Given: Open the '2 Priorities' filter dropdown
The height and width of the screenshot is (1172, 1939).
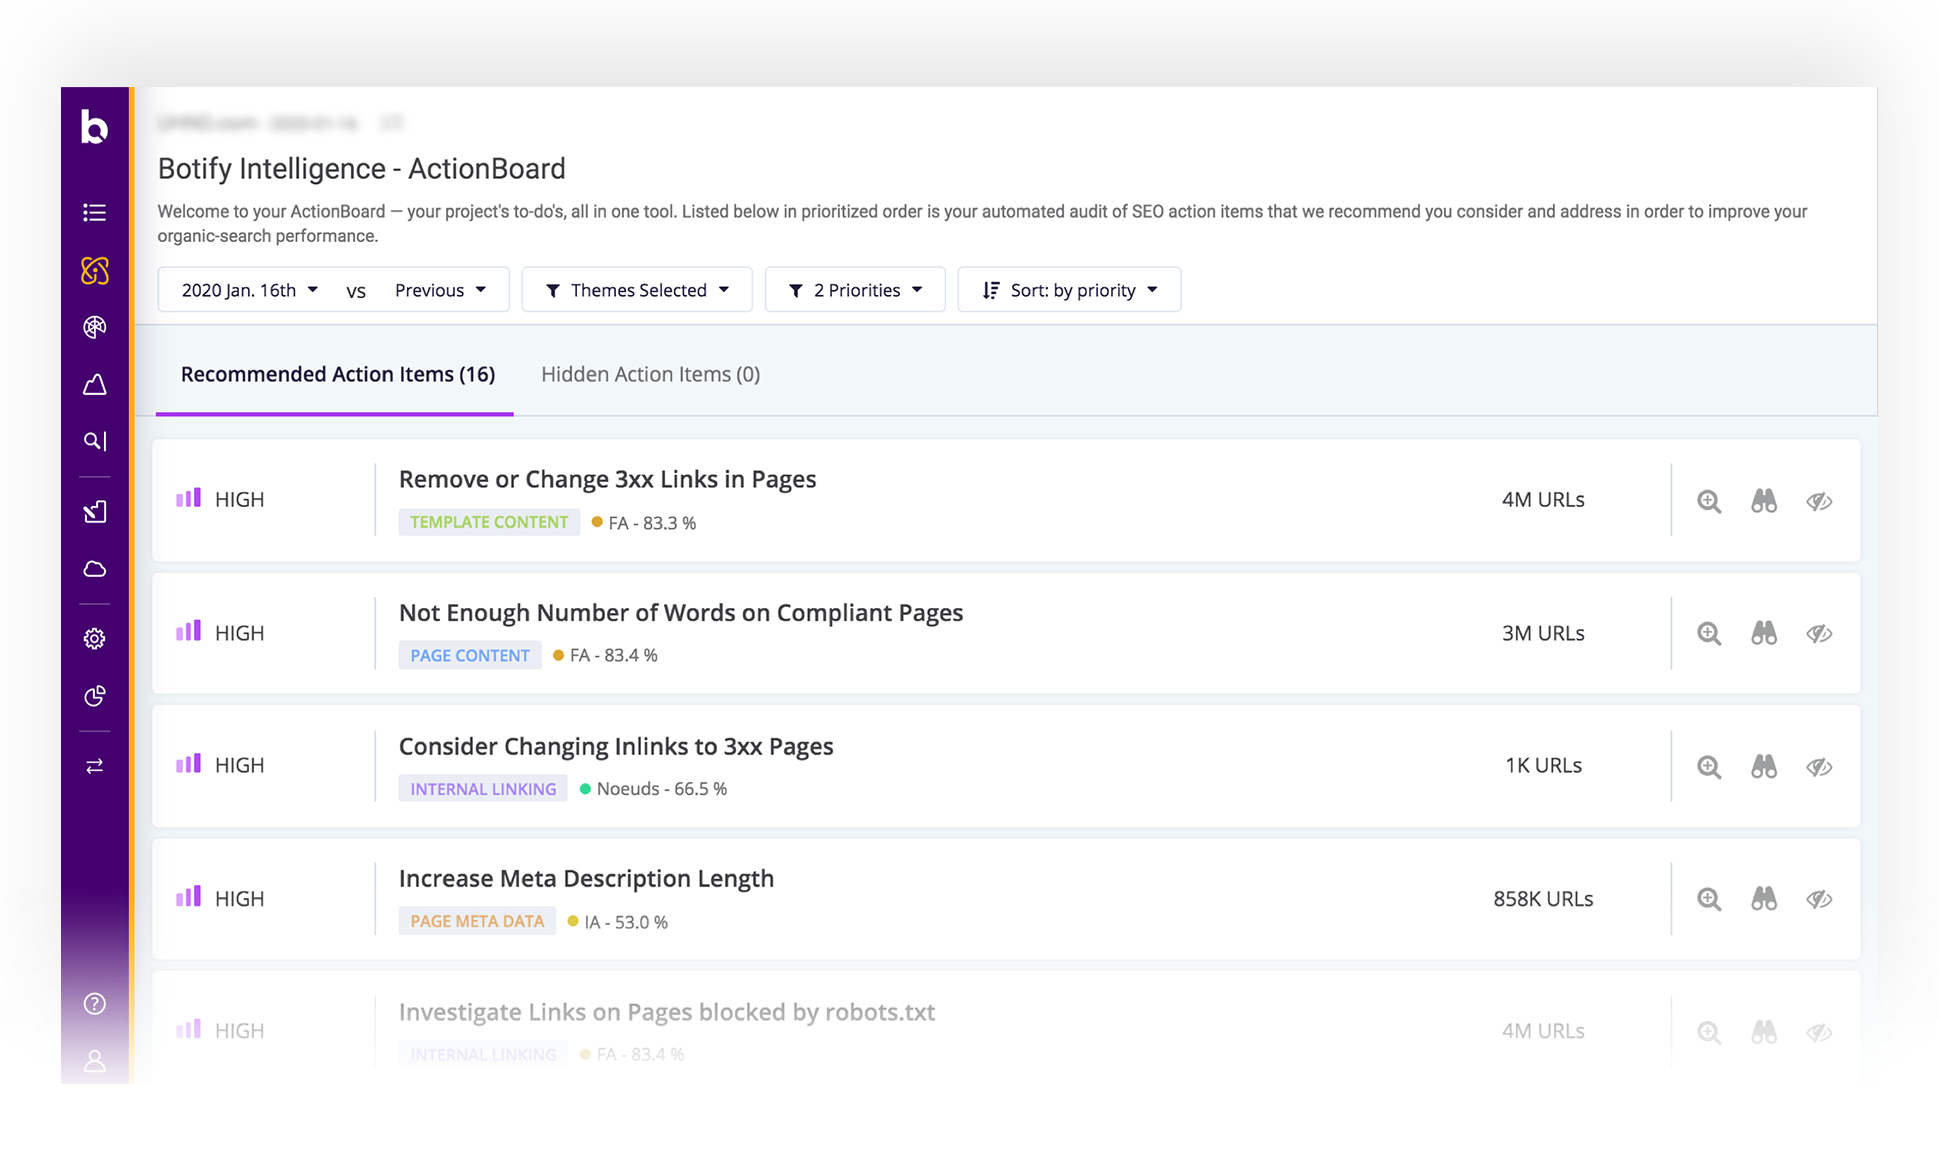Looking at the screenshot, I should click(x=855, y=289).
